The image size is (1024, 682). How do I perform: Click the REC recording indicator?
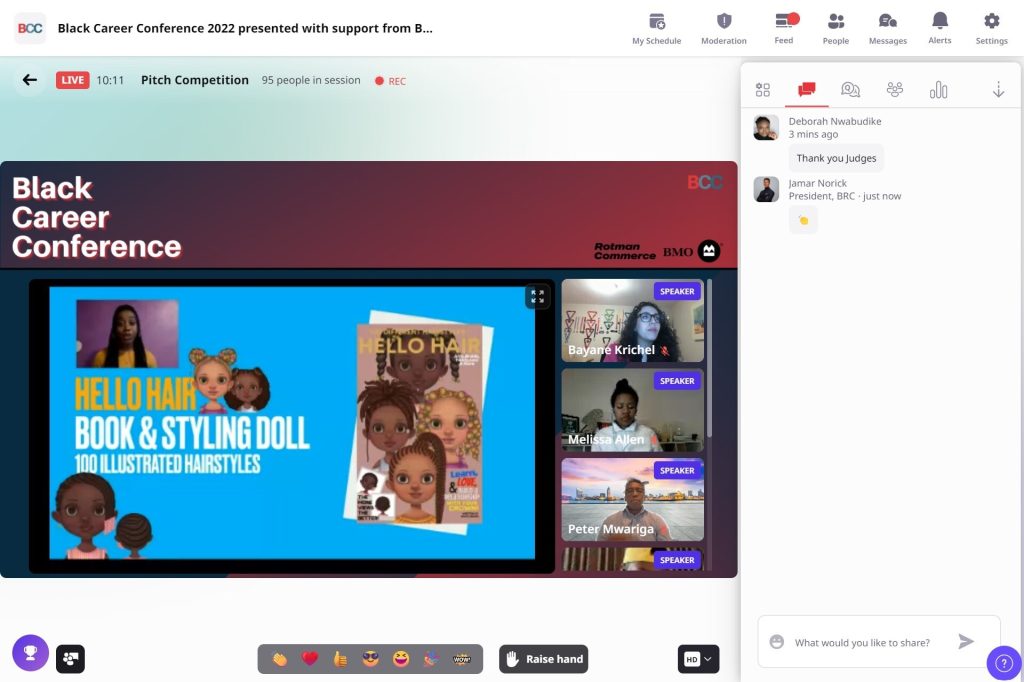coord(391,81)
